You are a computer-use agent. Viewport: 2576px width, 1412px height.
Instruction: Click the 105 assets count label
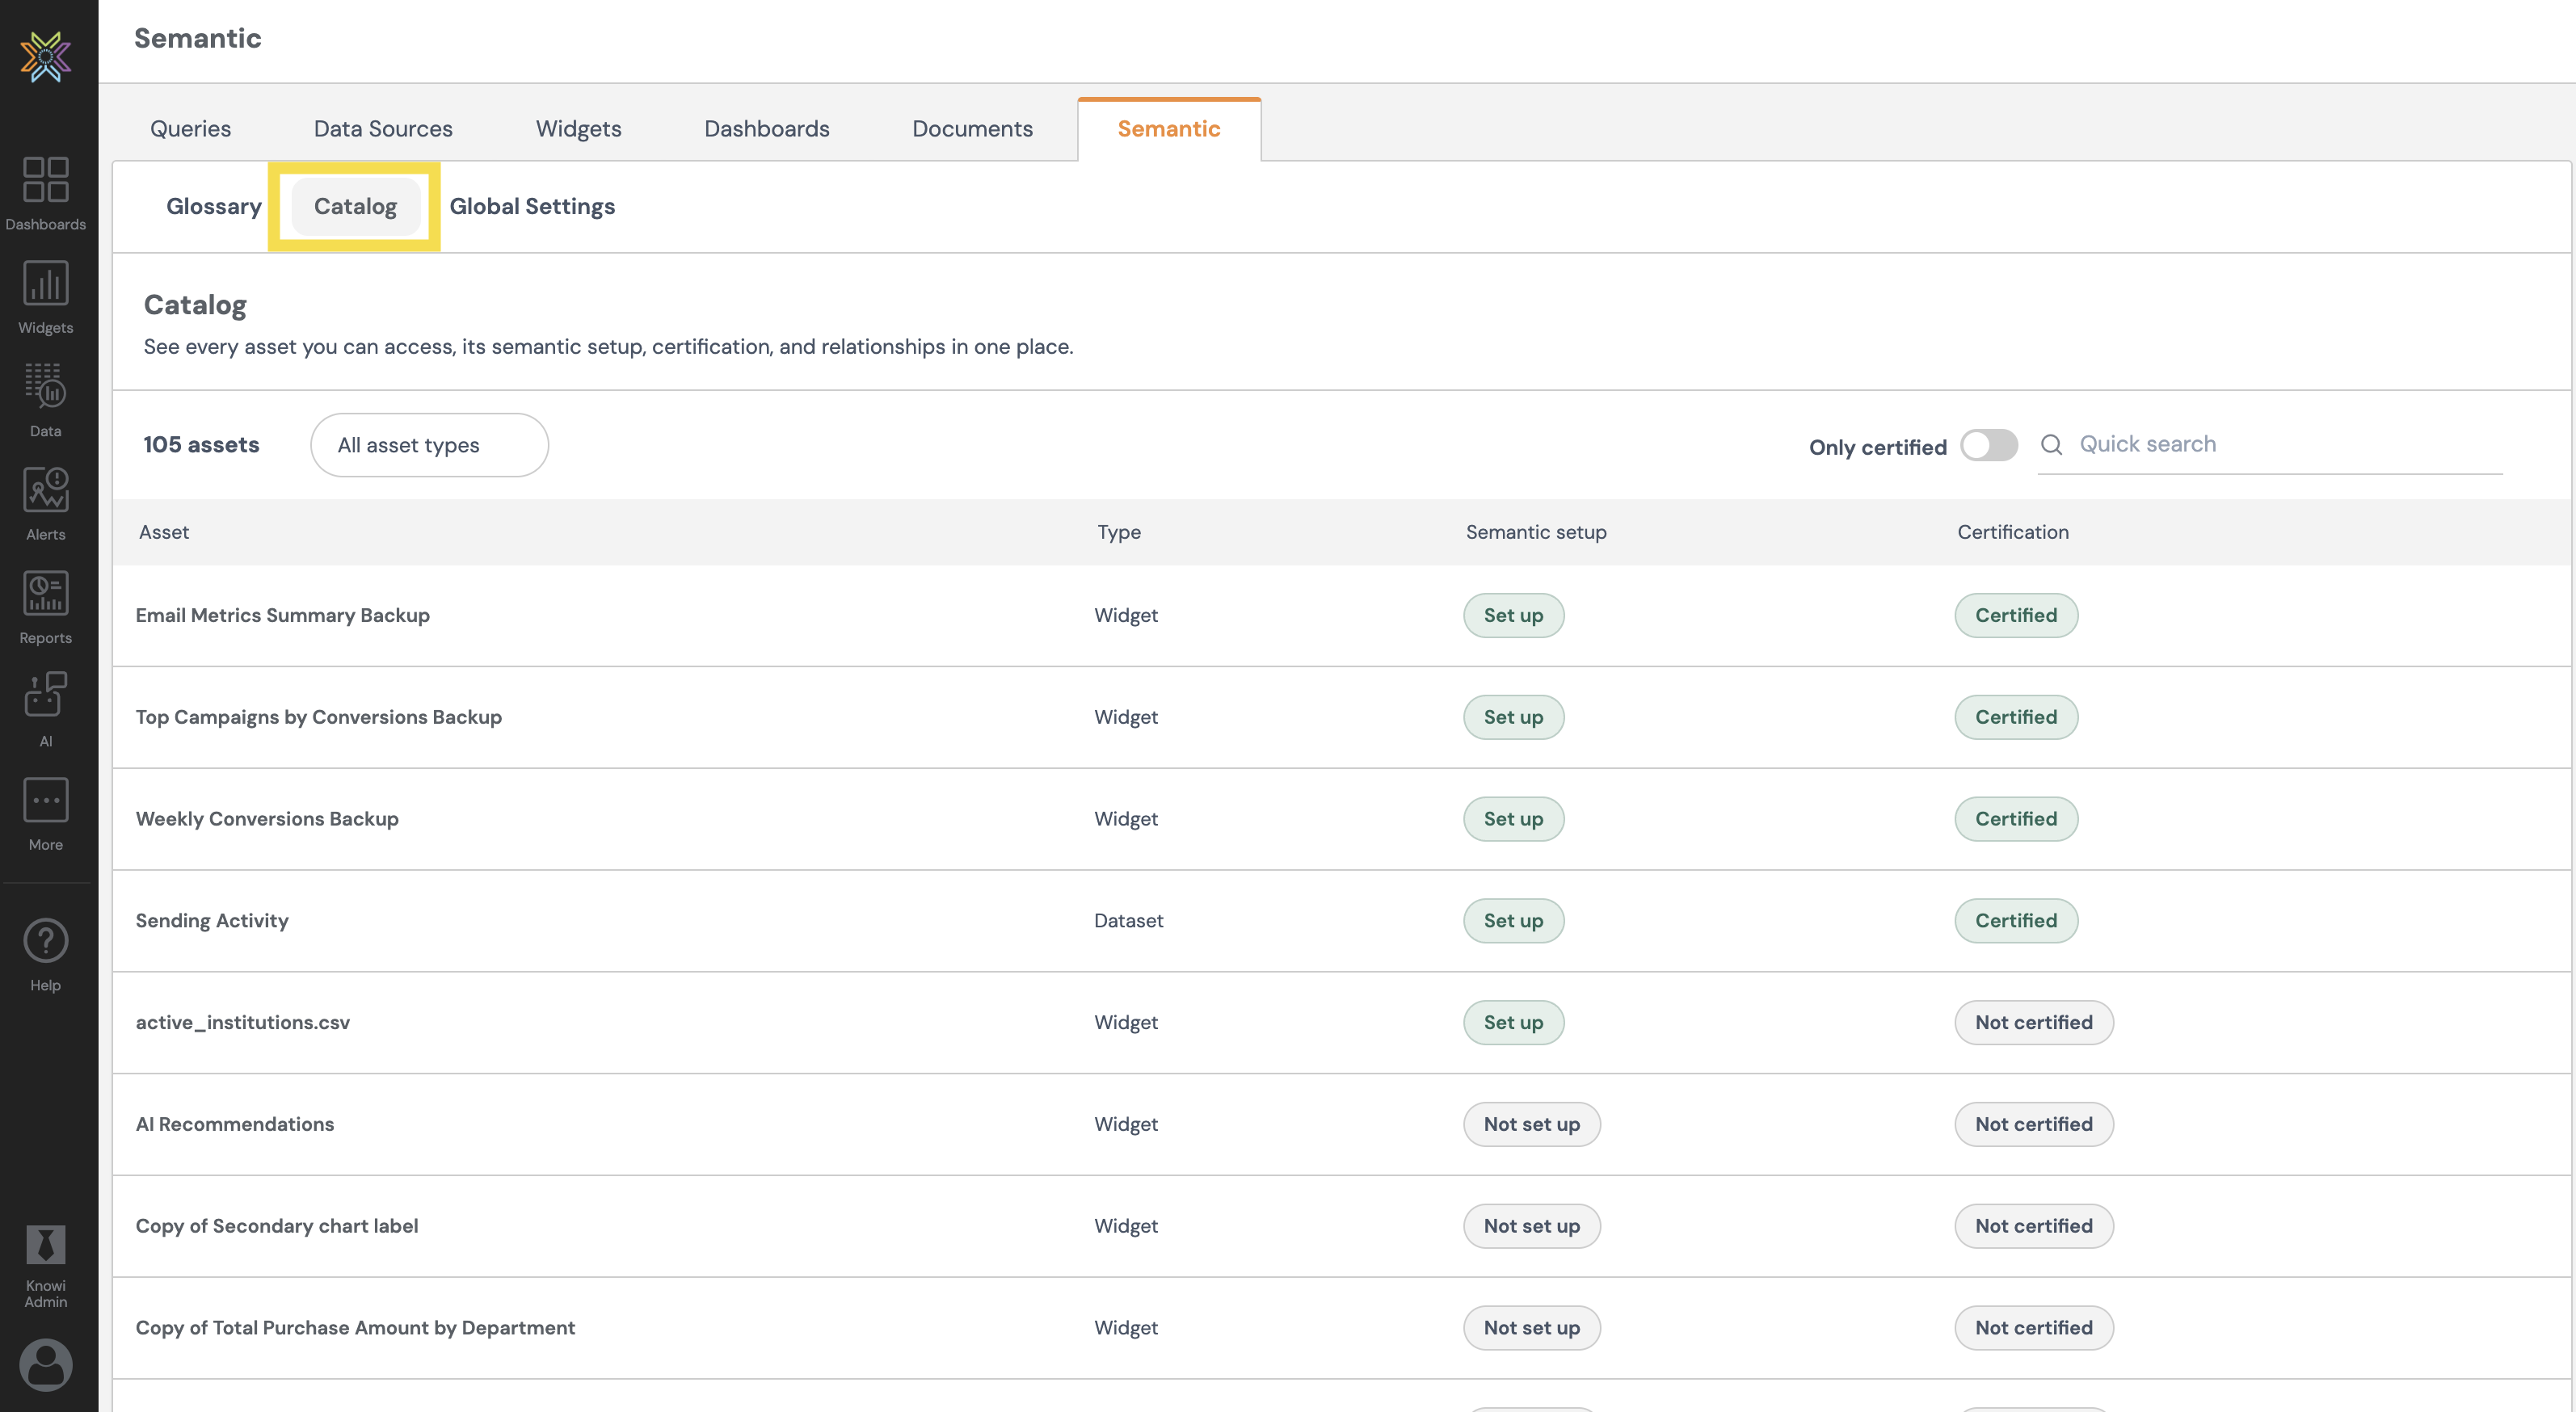coord(201,445)
